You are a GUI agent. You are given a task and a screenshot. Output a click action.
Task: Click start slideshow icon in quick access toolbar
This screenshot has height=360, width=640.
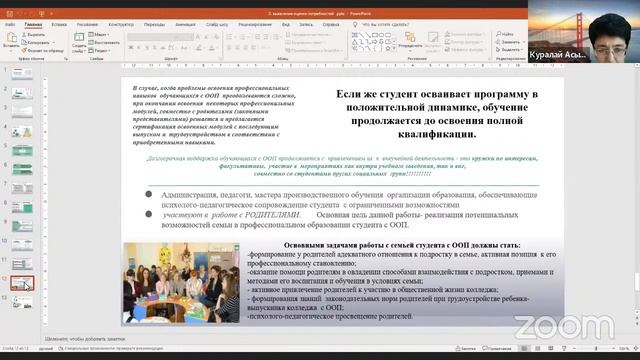(41, 13)
